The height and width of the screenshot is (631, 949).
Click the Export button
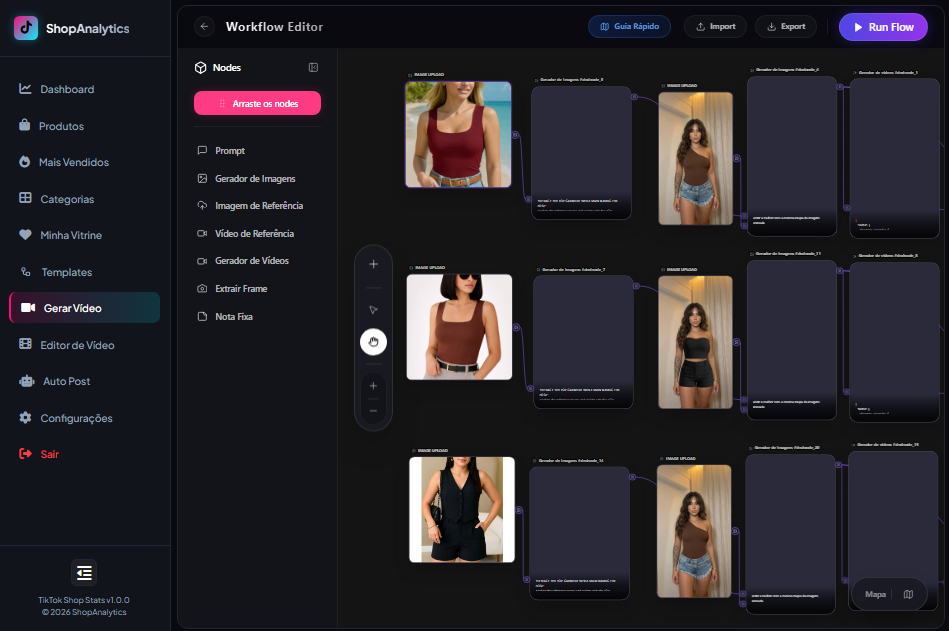786,27
